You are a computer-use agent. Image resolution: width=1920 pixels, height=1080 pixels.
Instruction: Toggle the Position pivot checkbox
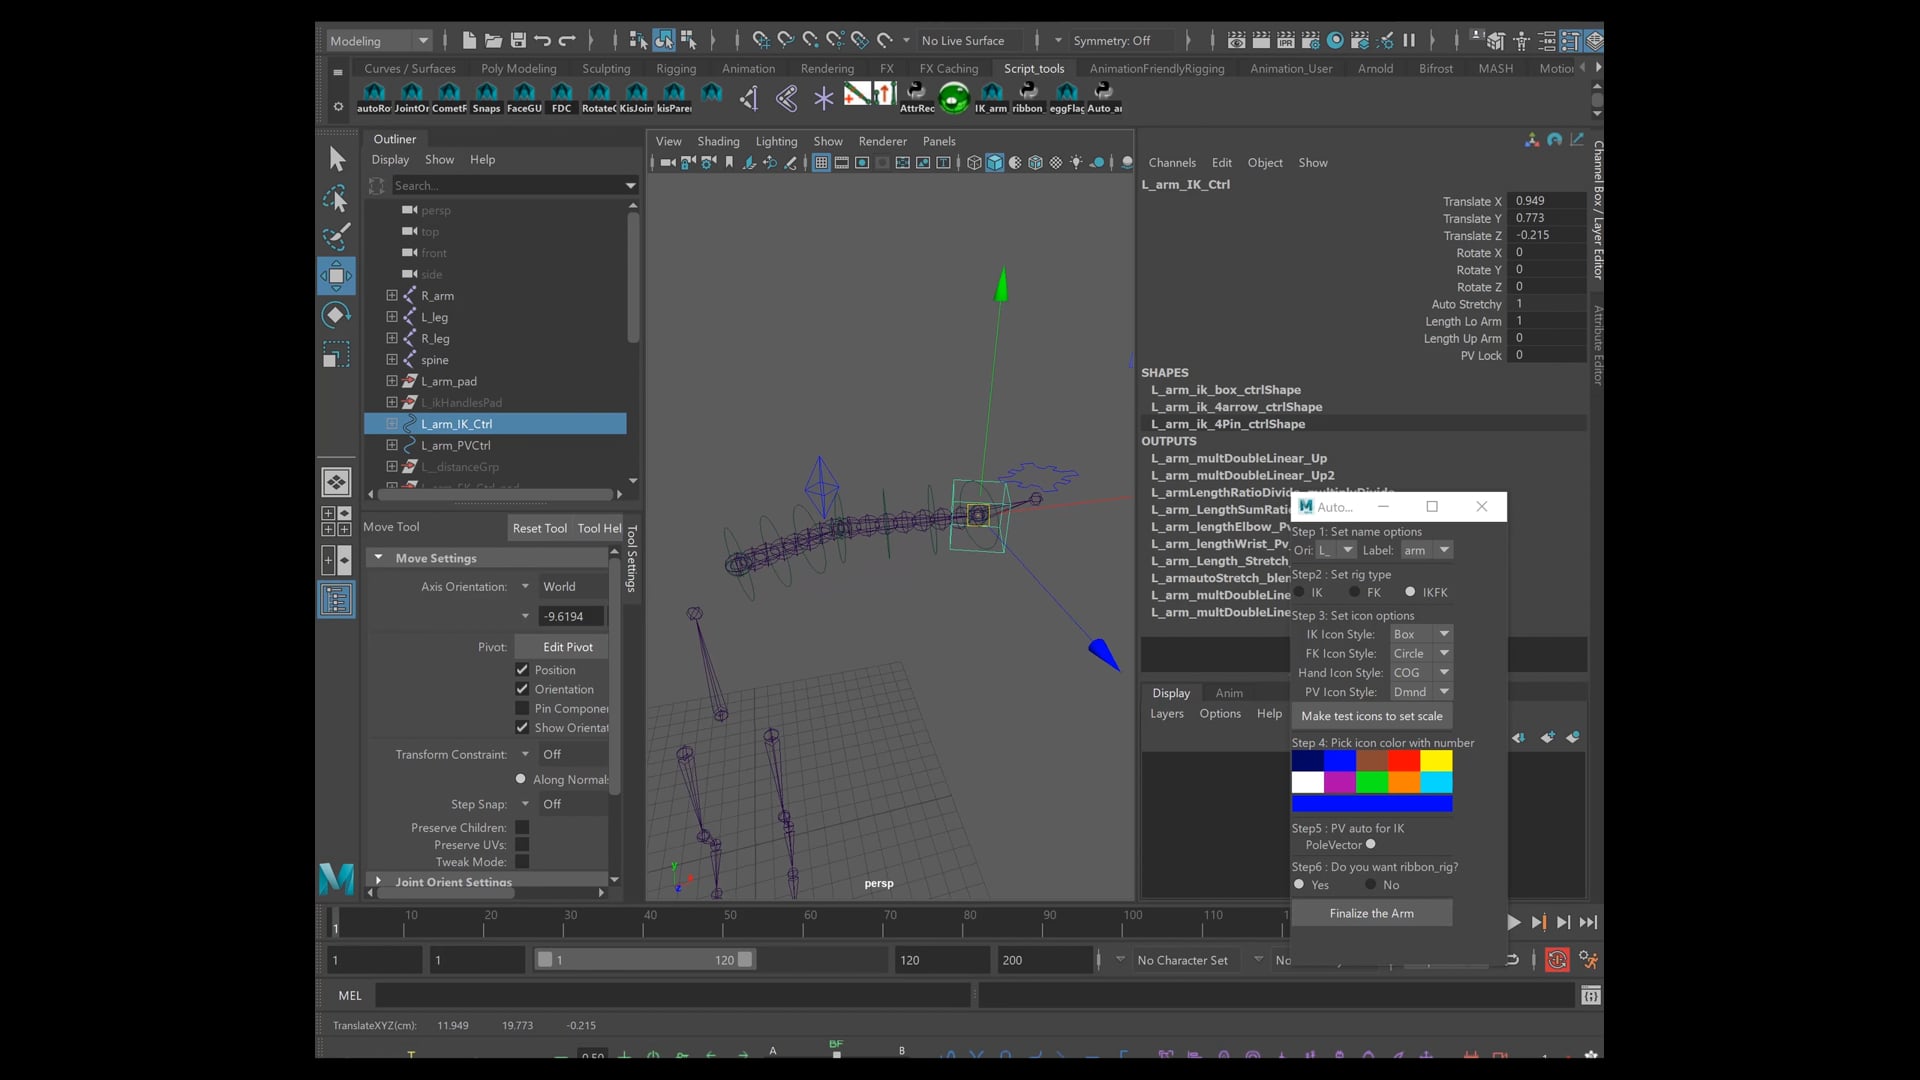[x=522, y=670]
